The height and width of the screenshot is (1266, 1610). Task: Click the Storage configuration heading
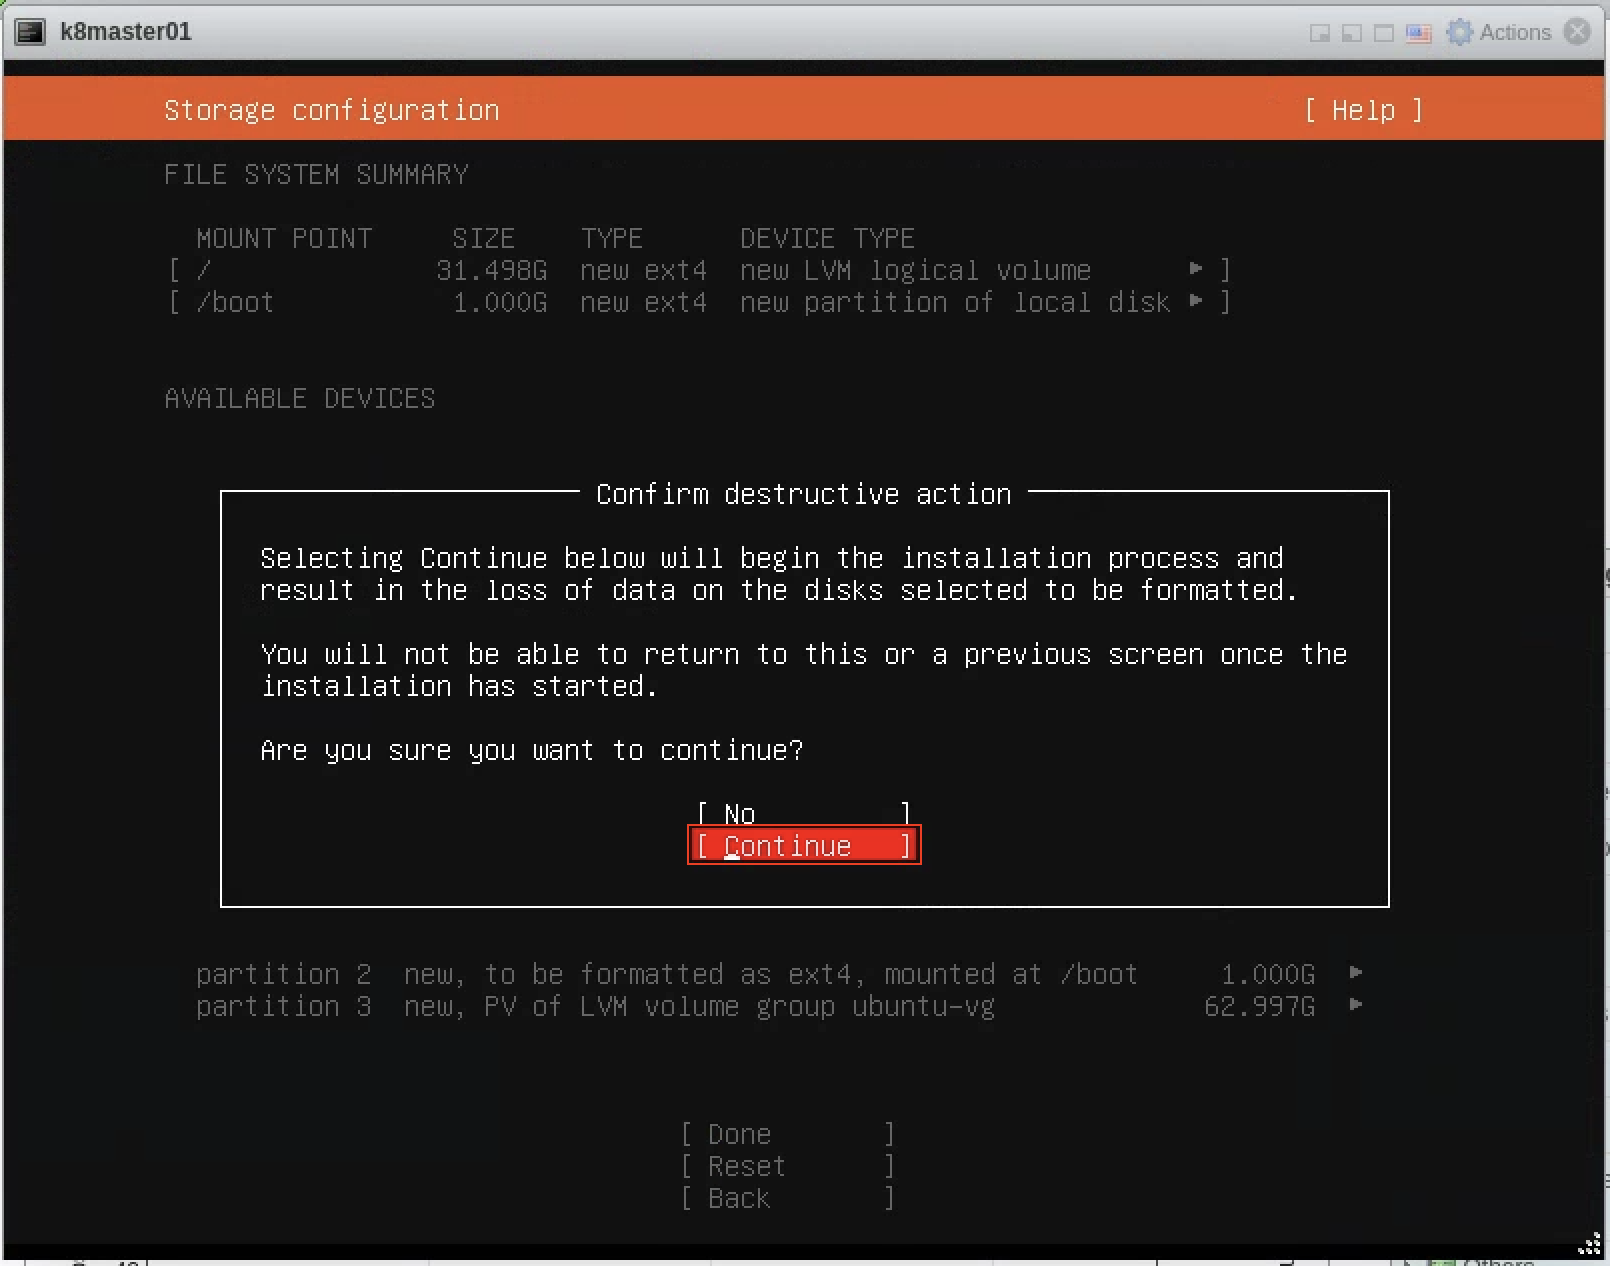pos(332,110)
